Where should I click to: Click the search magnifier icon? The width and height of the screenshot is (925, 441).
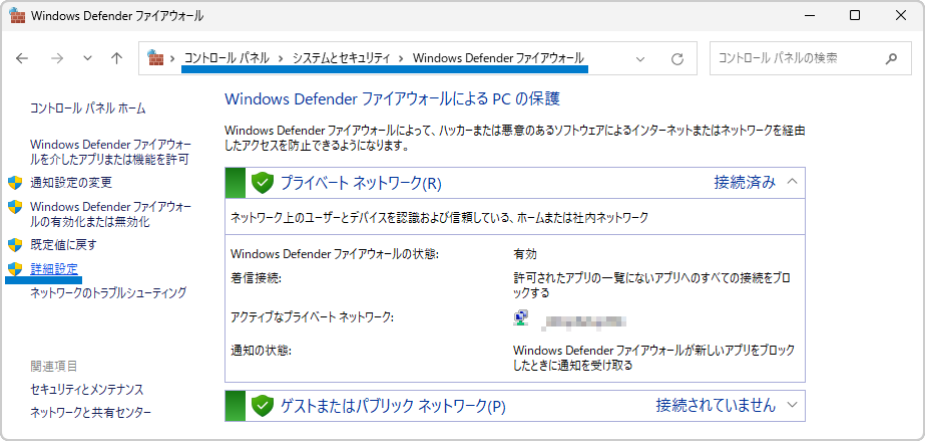(x=891, y=58)
